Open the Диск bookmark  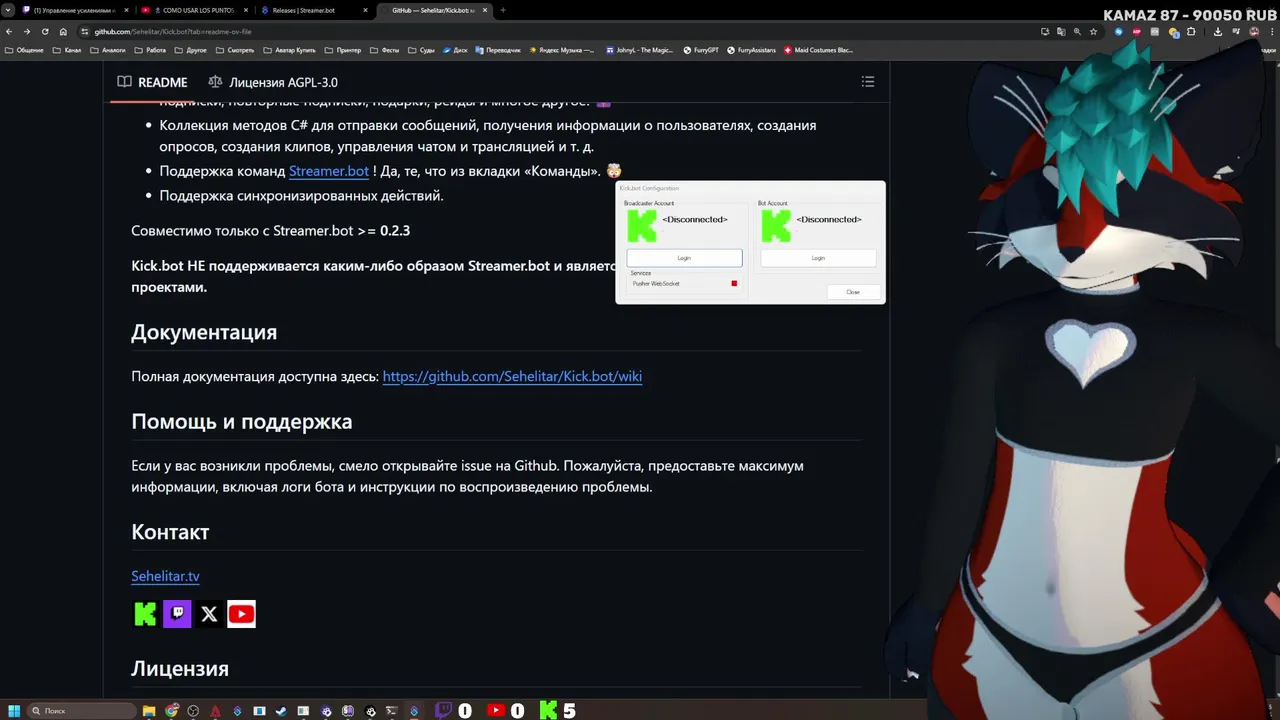point(455,50)
